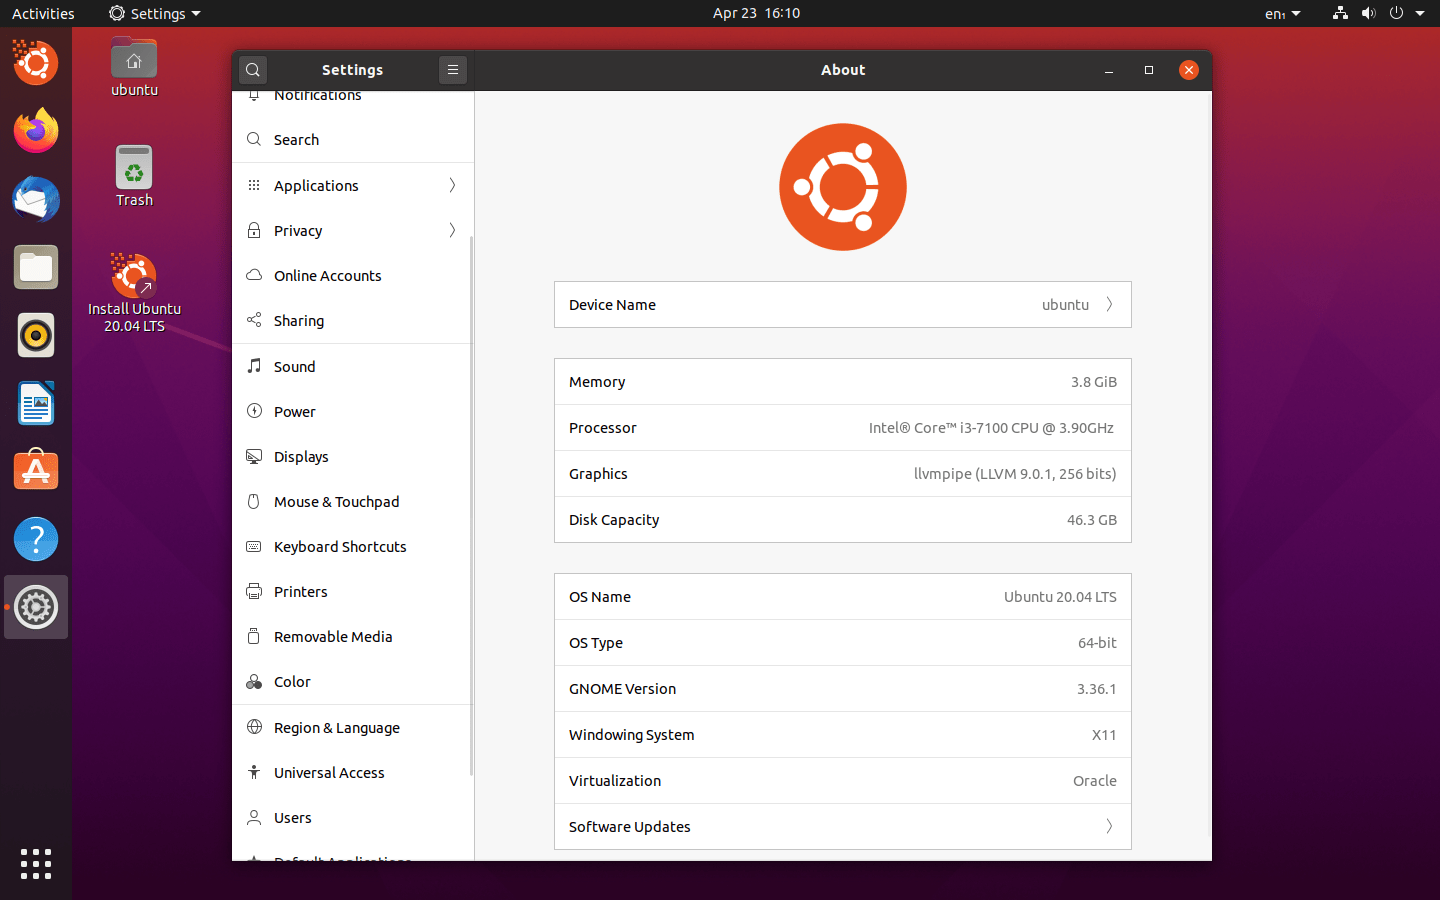Show all applications grid
The width and height of the screenshot is (1440, 900).
pos(36,863)
